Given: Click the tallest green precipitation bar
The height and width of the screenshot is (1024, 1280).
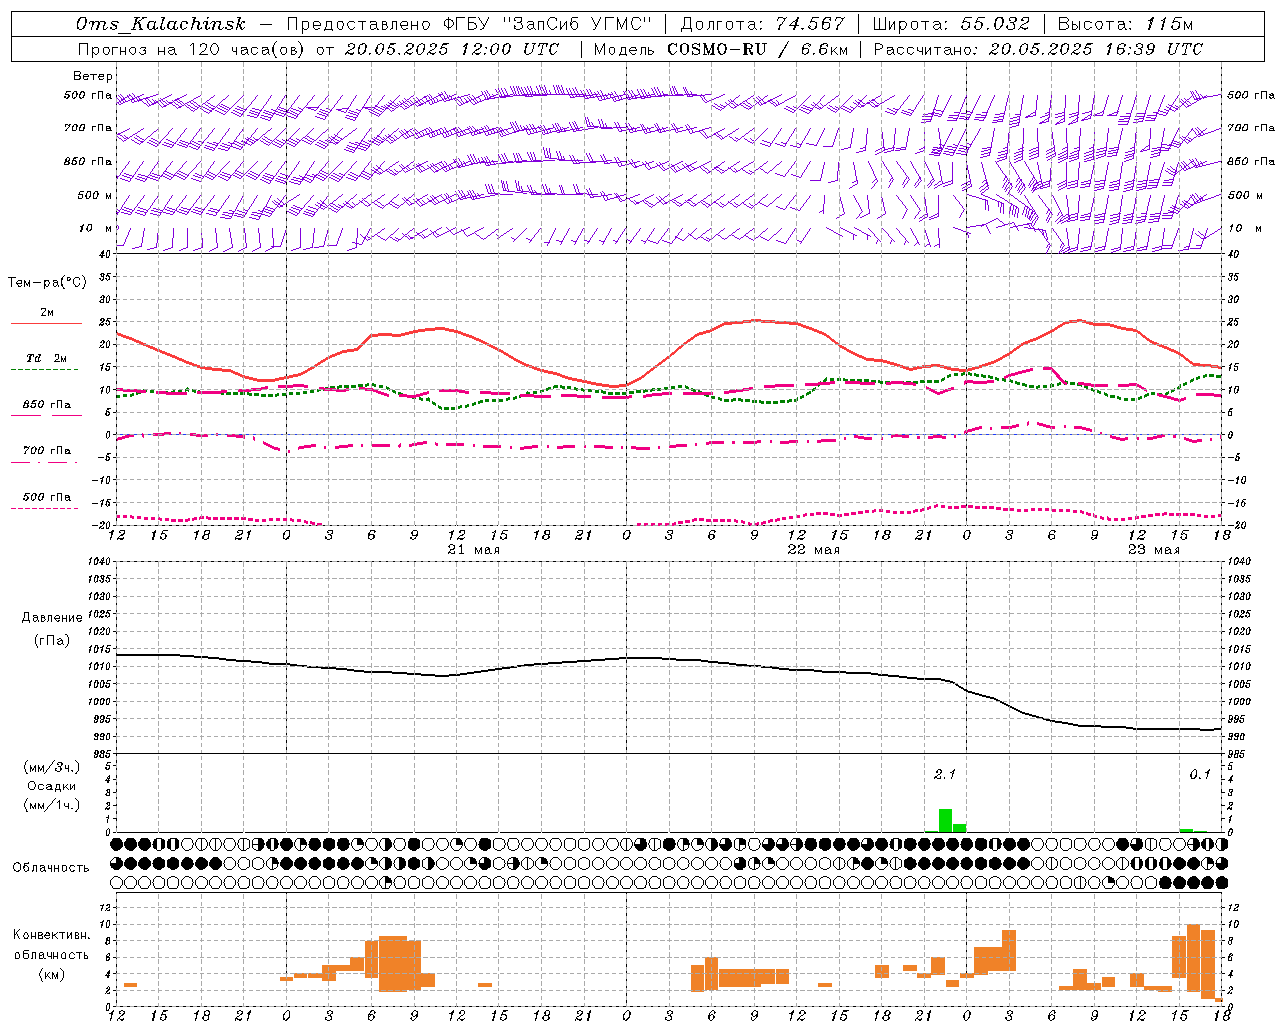Looking at the screenshot, I should tap(945, 820).
